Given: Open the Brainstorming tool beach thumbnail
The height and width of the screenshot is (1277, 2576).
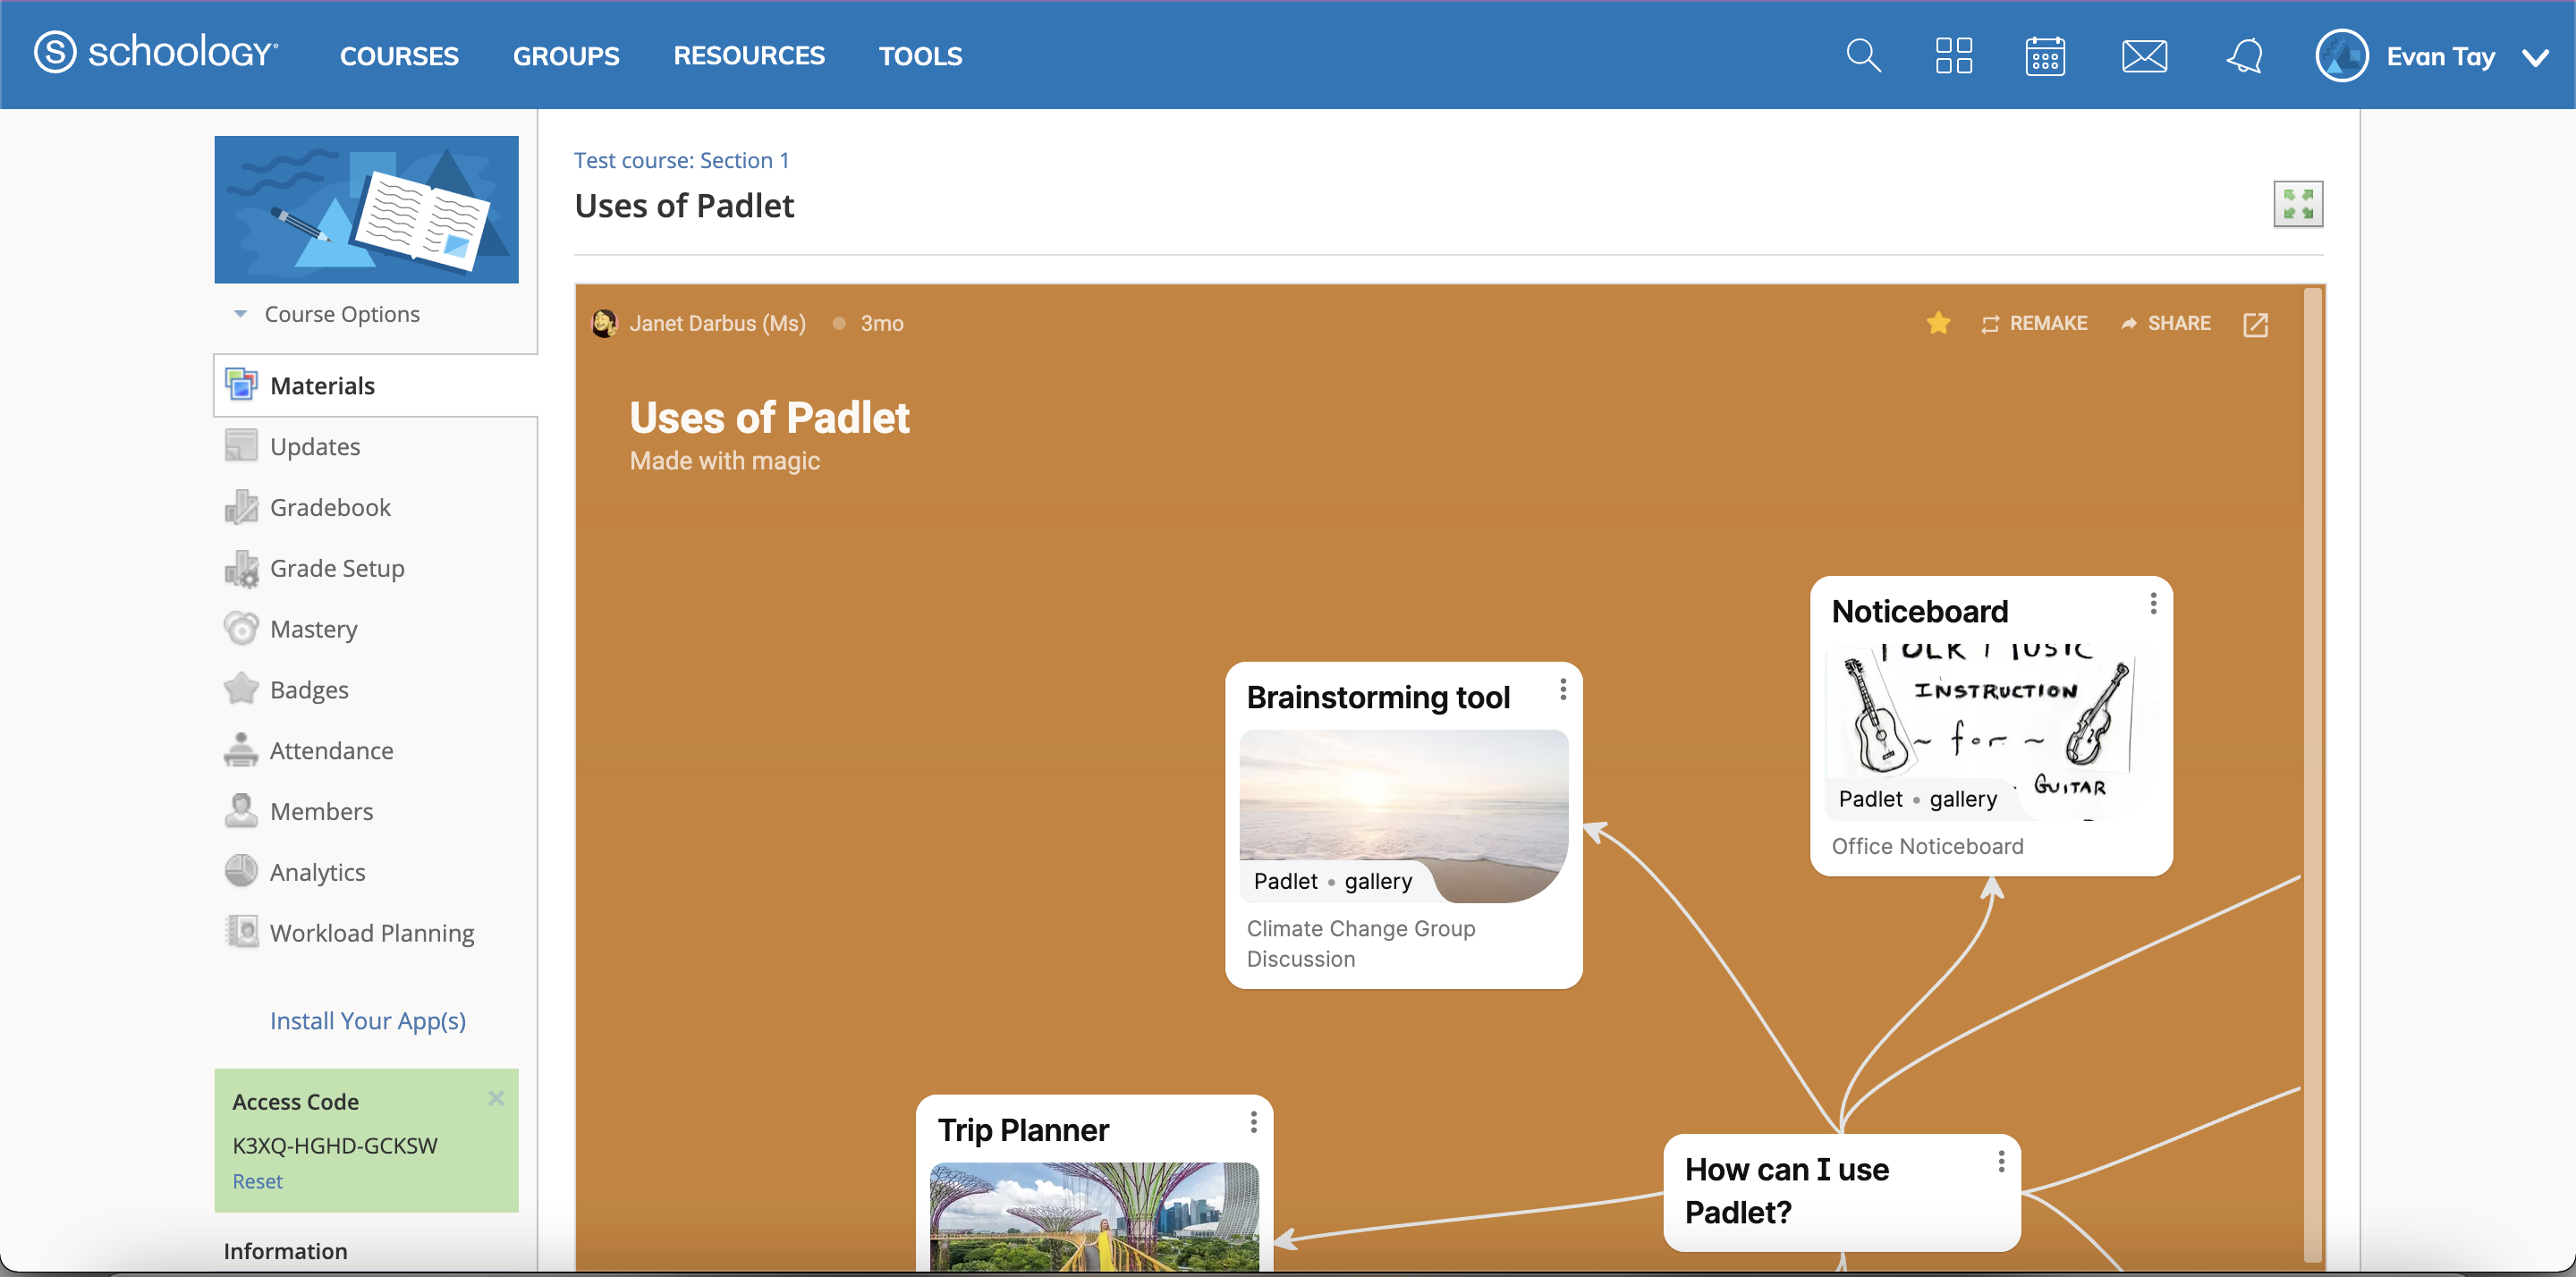Looking at the screenshot, I should 1403,815.
